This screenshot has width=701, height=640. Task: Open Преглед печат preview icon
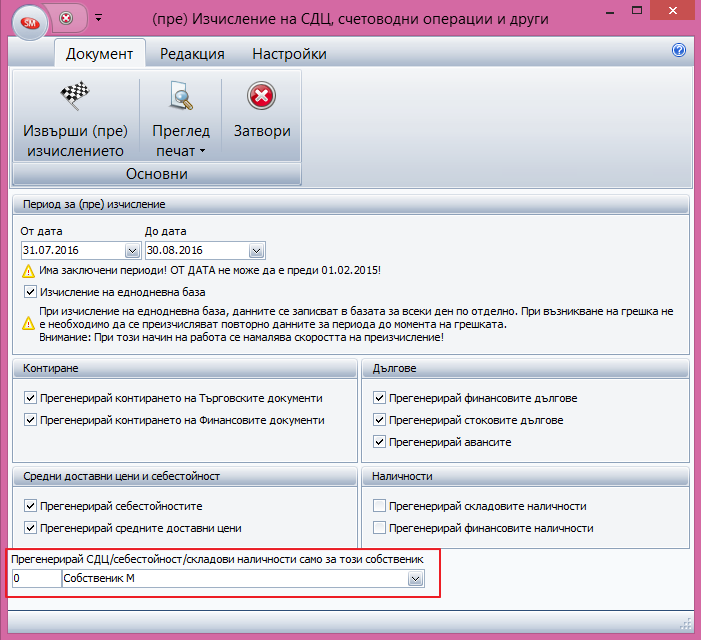point(181,95)
